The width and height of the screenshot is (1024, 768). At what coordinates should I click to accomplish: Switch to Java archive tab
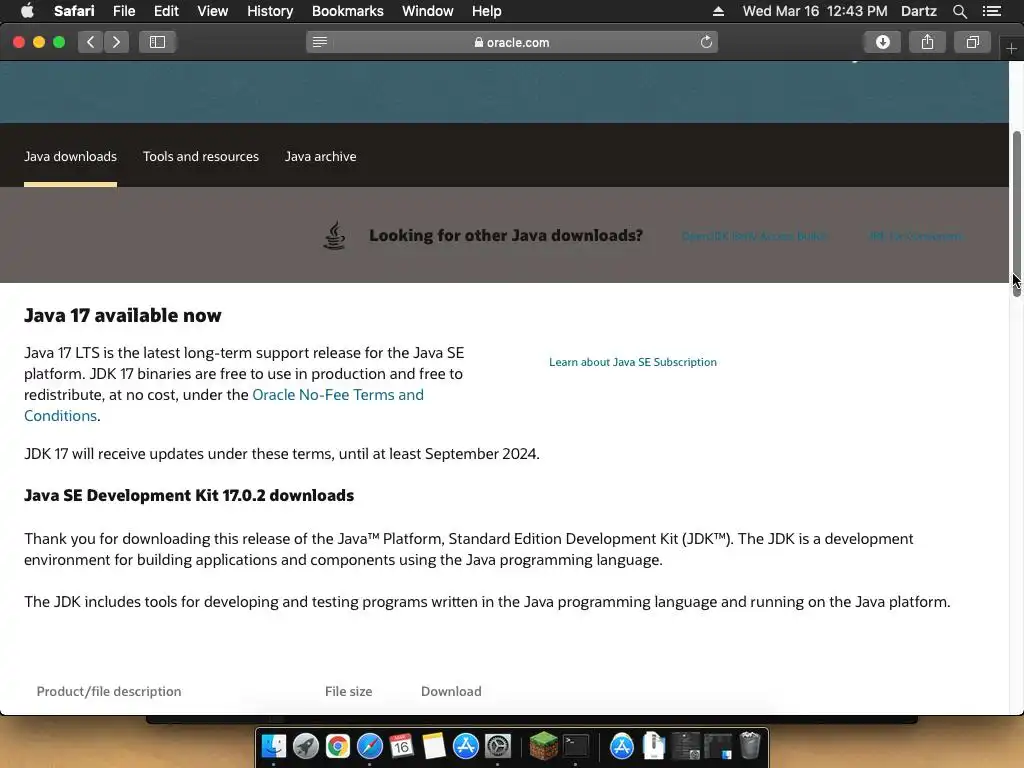320,157
